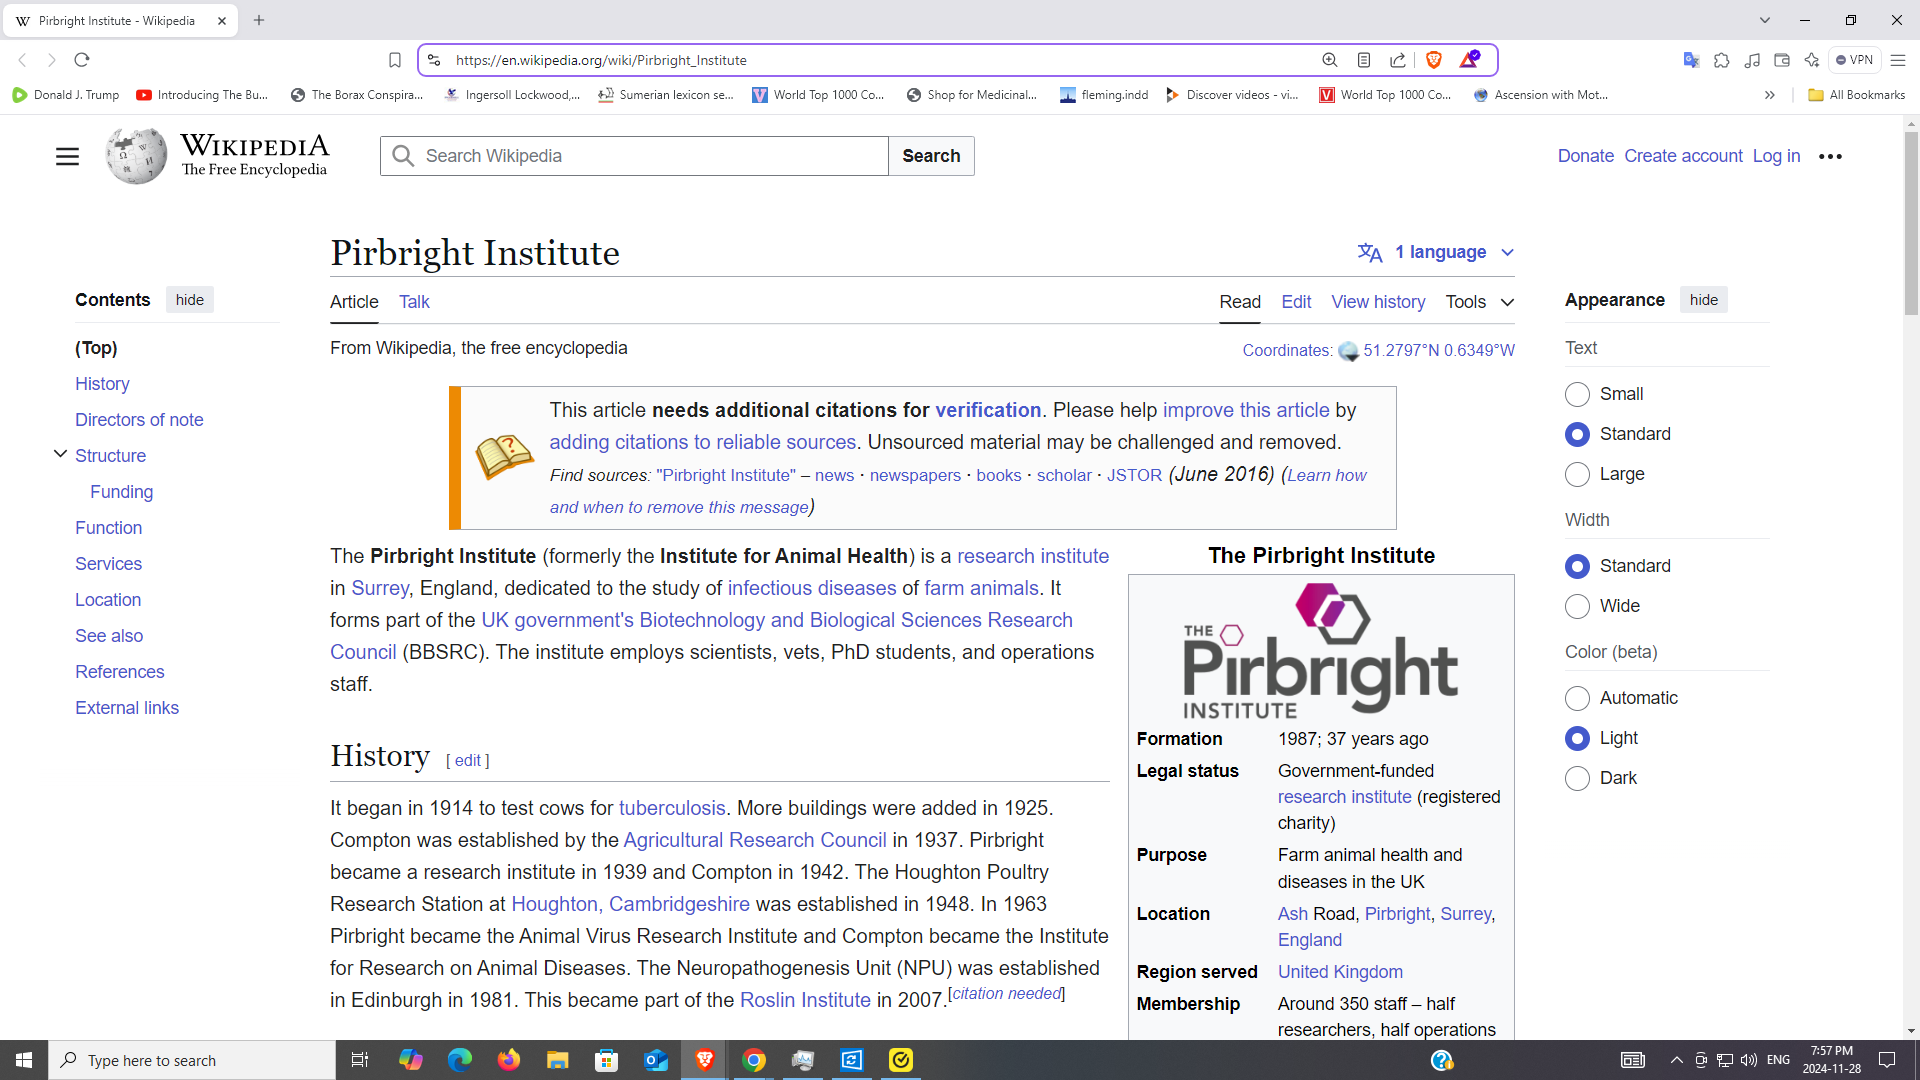Click the tuberculosis link in History
This screenshot has height=1080, width=1920.
click(671, 808)
